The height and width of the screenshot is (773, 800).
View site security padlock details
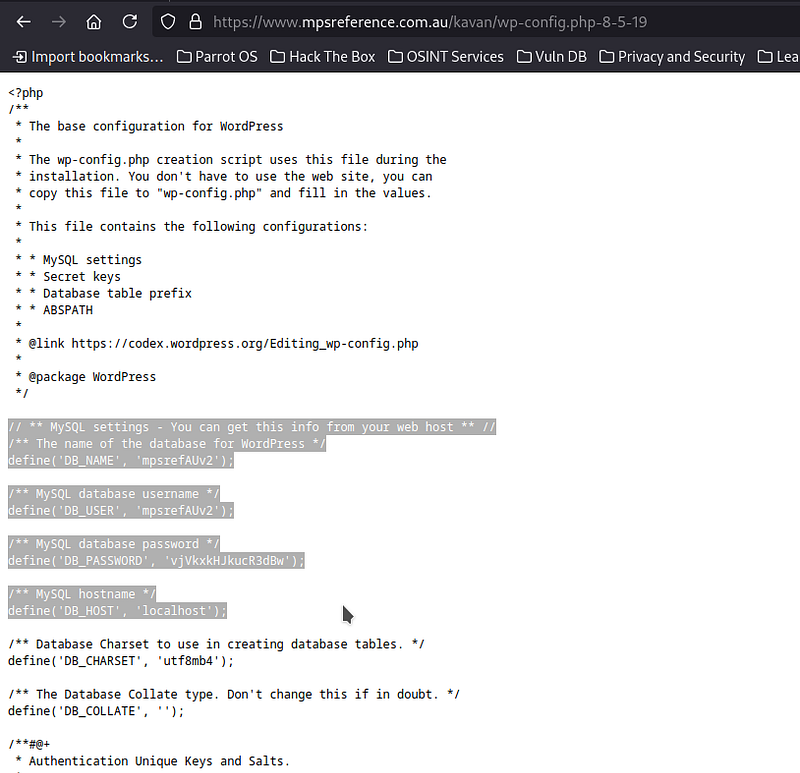point(195,22)
